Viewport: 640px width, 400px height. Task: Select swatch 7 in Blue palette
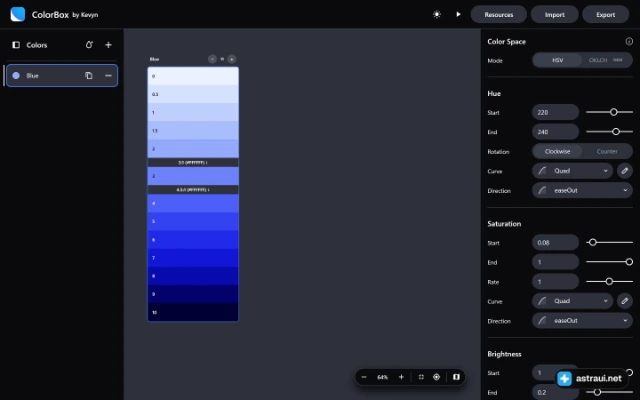[x=193, y=258]
